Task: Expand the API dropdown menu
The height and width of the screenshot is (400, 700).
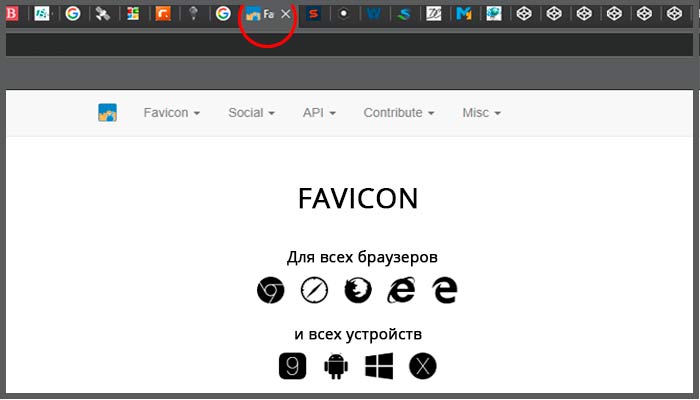Action: click(x=319, y=113)
